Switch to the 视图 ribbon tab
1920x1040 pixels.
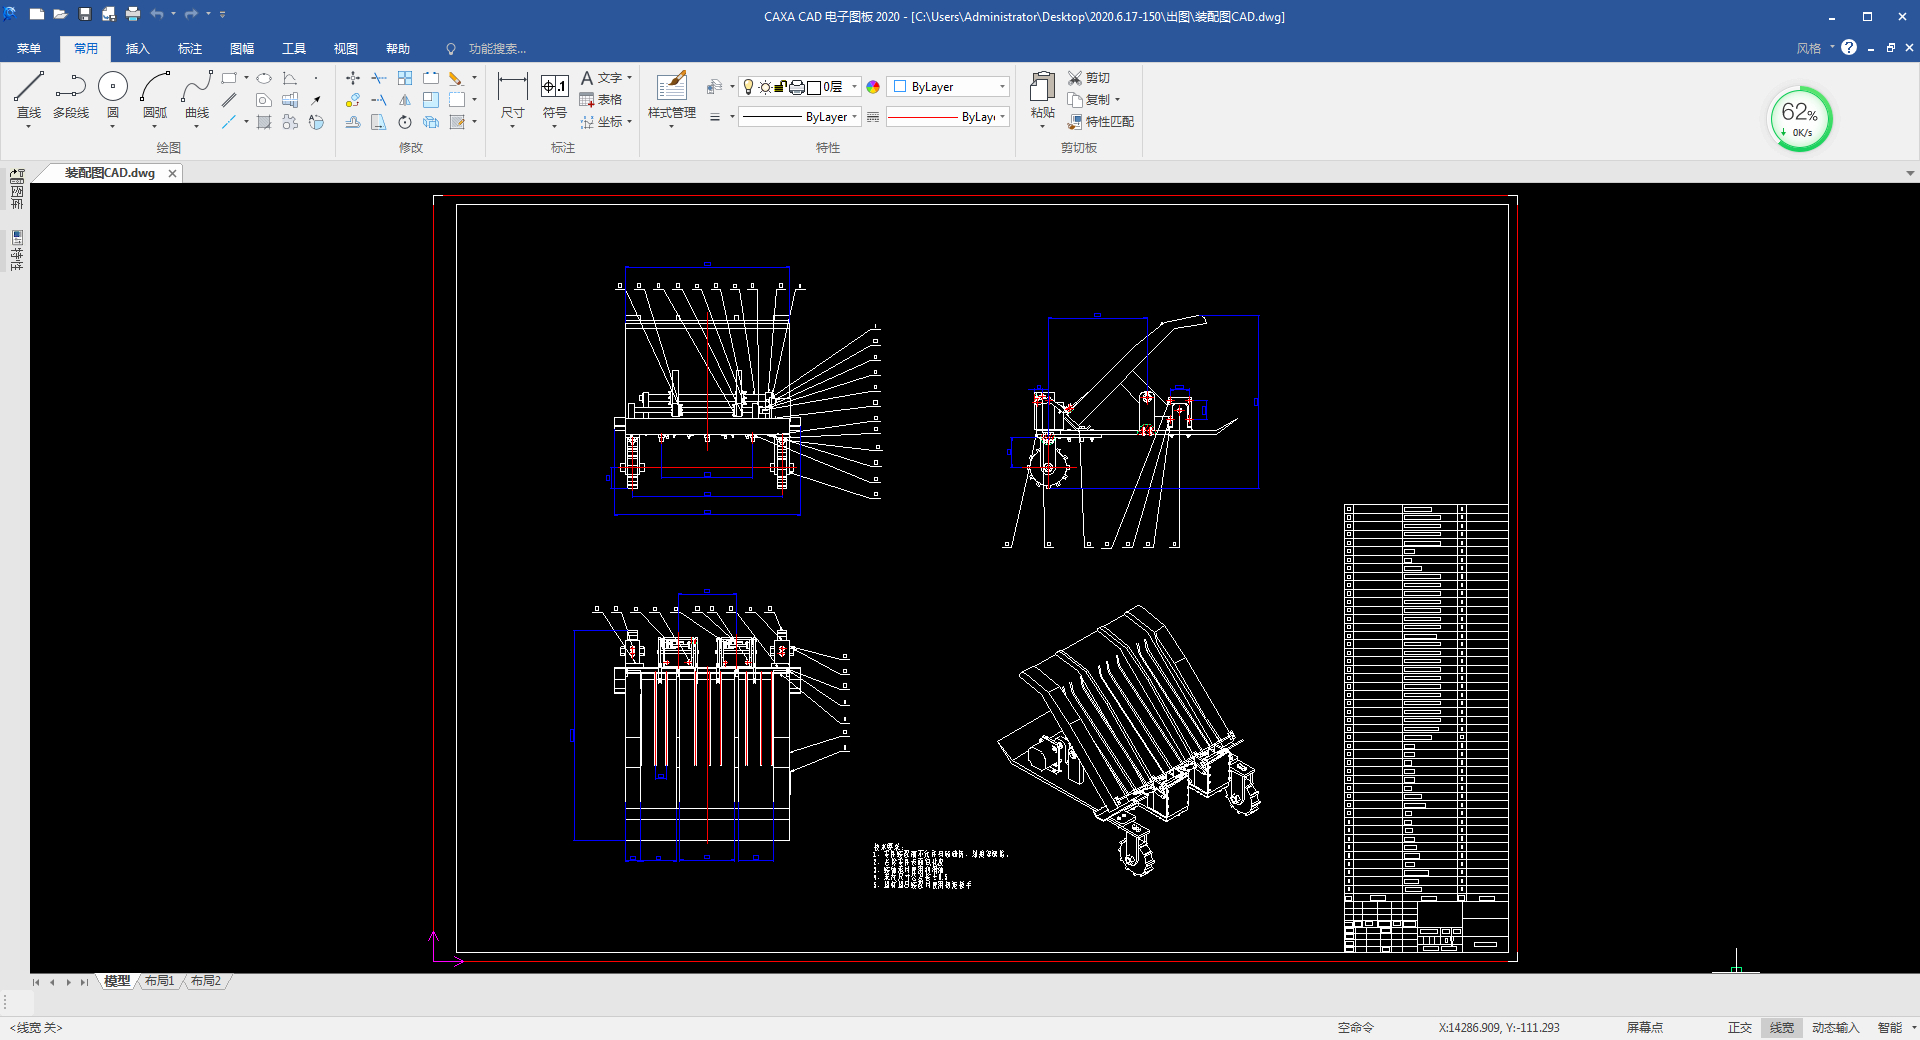pyautogui.click(x=346, y=48)
